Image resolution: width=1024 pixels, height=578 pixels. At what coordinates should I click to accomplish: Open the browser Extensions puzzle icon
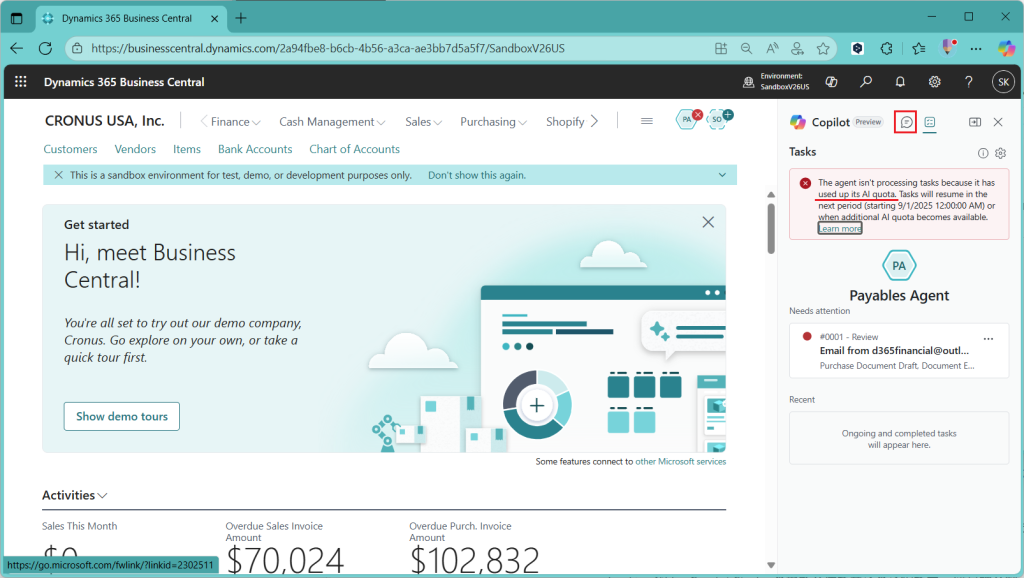pos(886,48)
